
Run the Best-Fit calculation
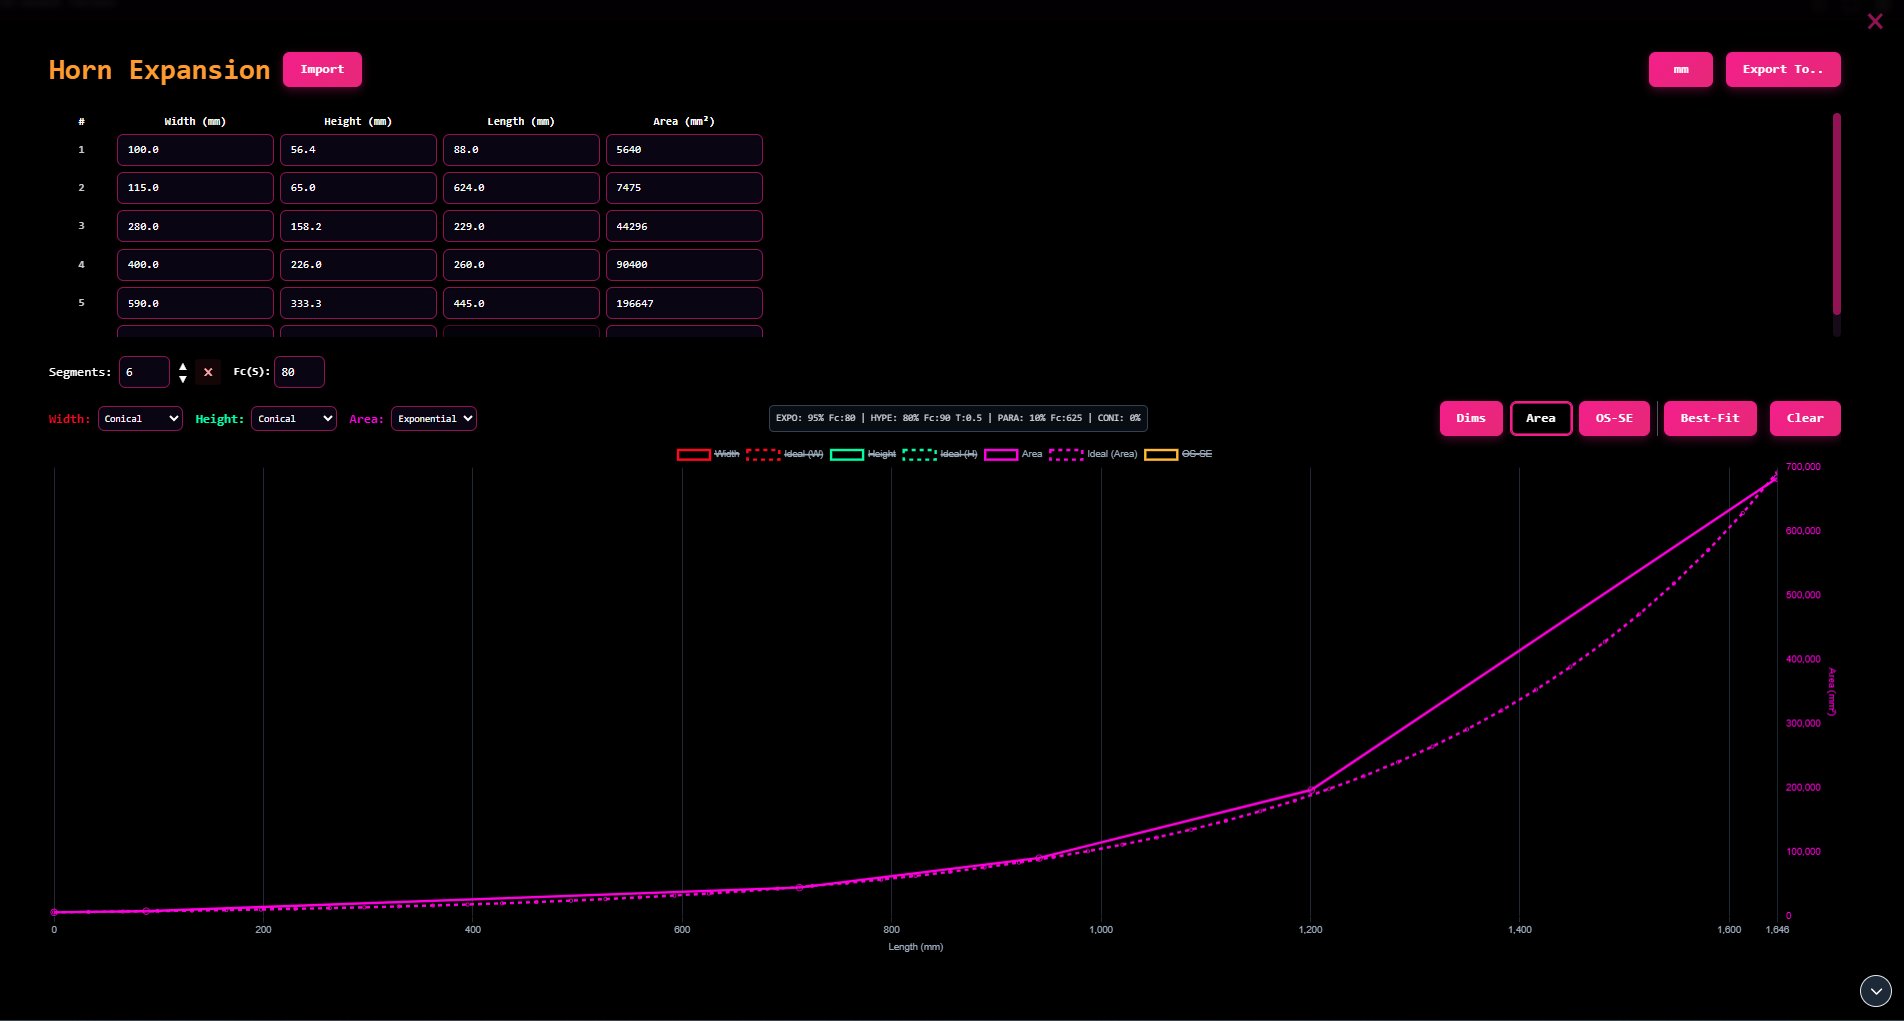pos(1709,418)
